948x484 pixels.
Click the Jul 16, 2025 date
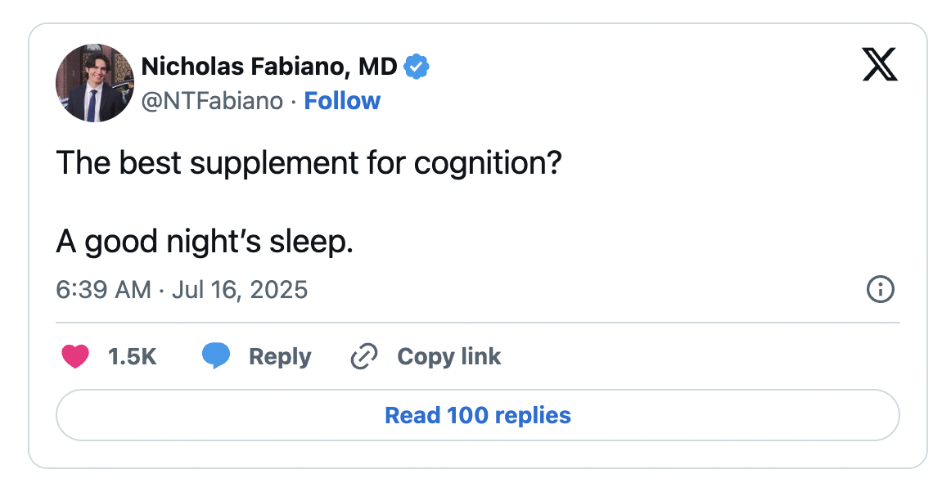tap(239, 290)
